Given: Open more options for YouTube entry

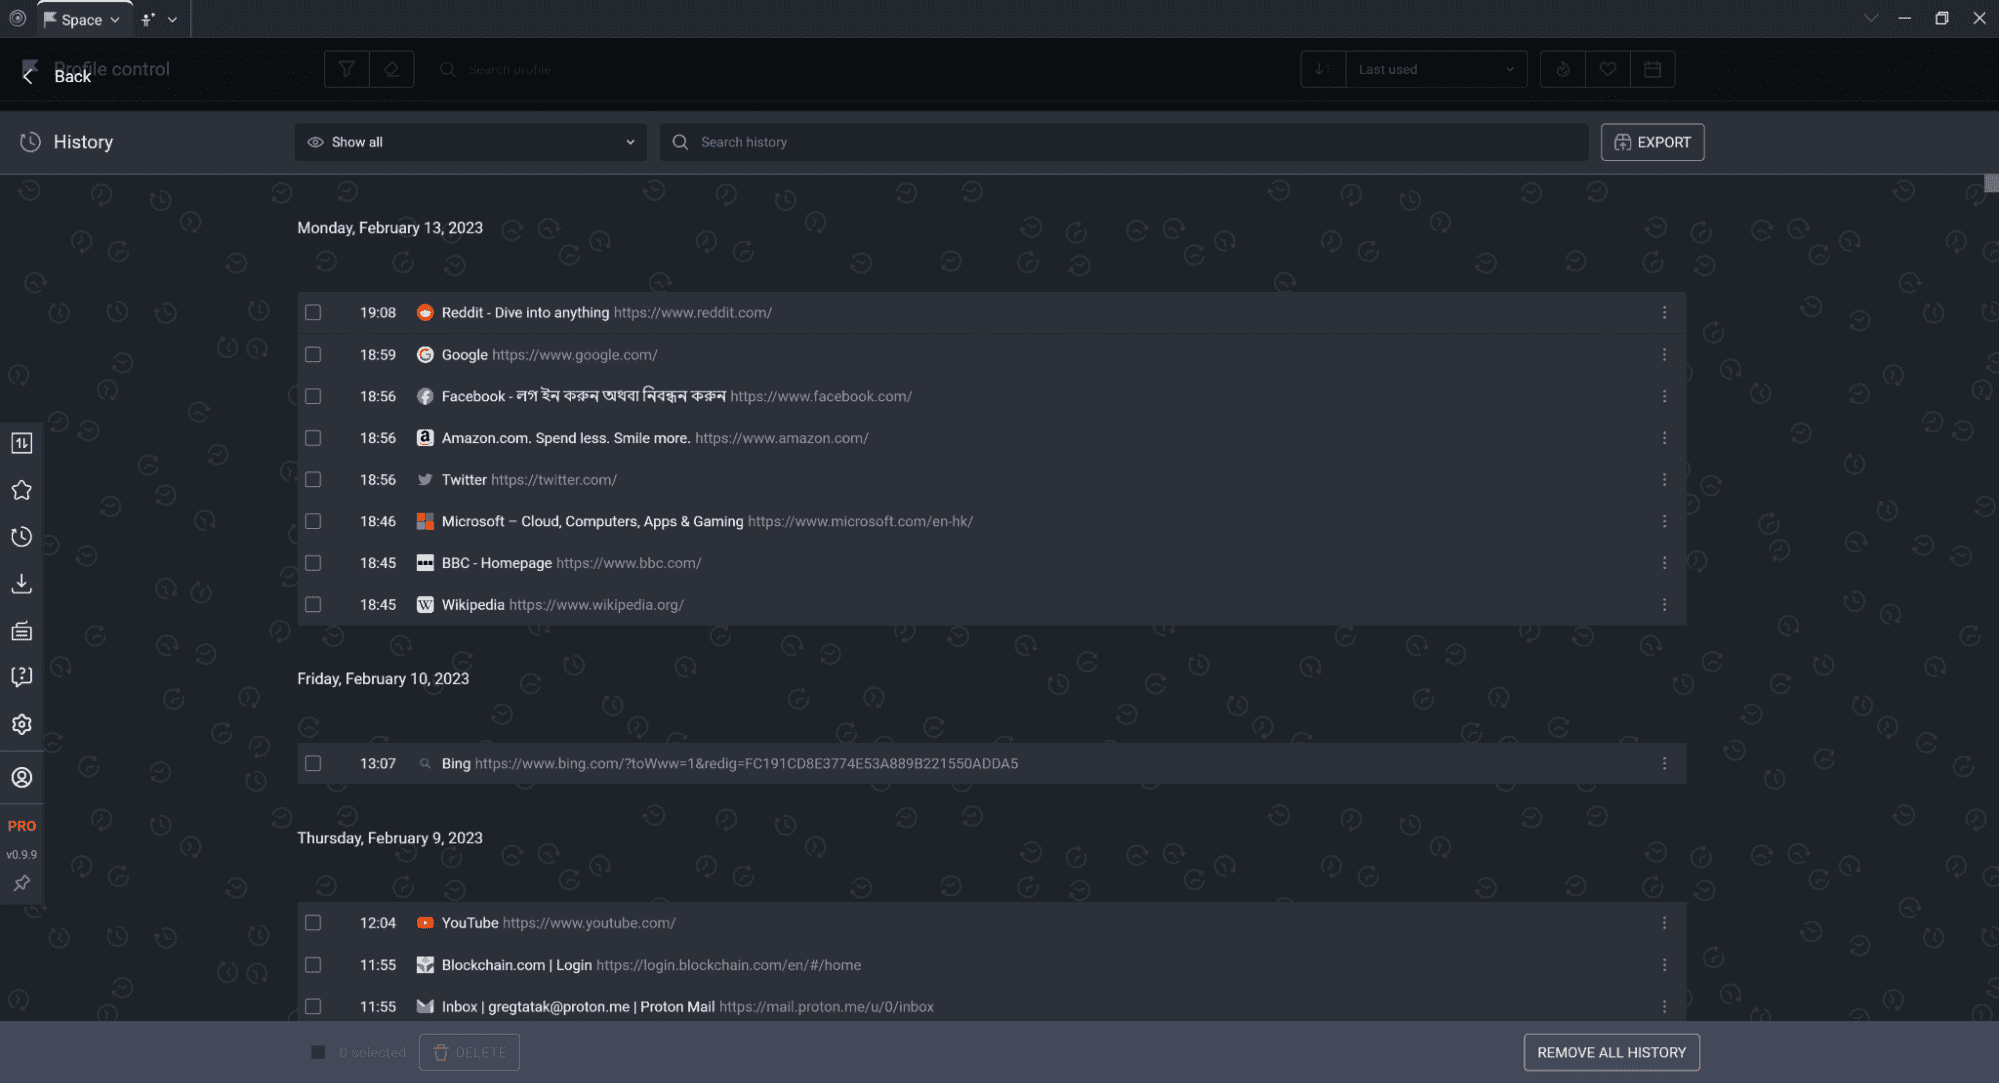Looking at the screenshot, I should pos(1664,923).
